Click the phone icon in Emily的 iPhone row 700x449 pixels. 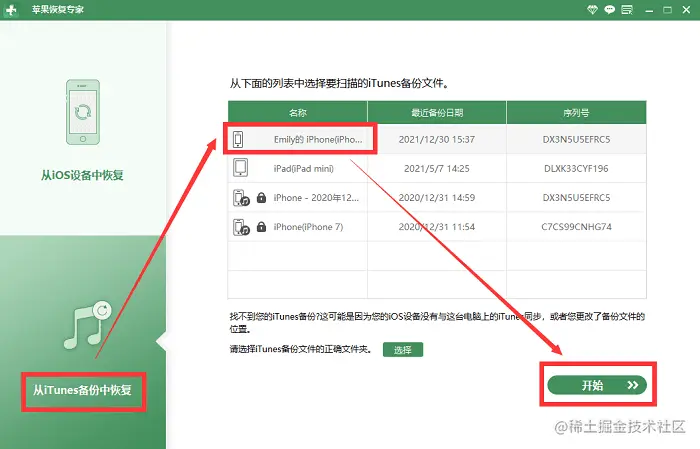238,139
